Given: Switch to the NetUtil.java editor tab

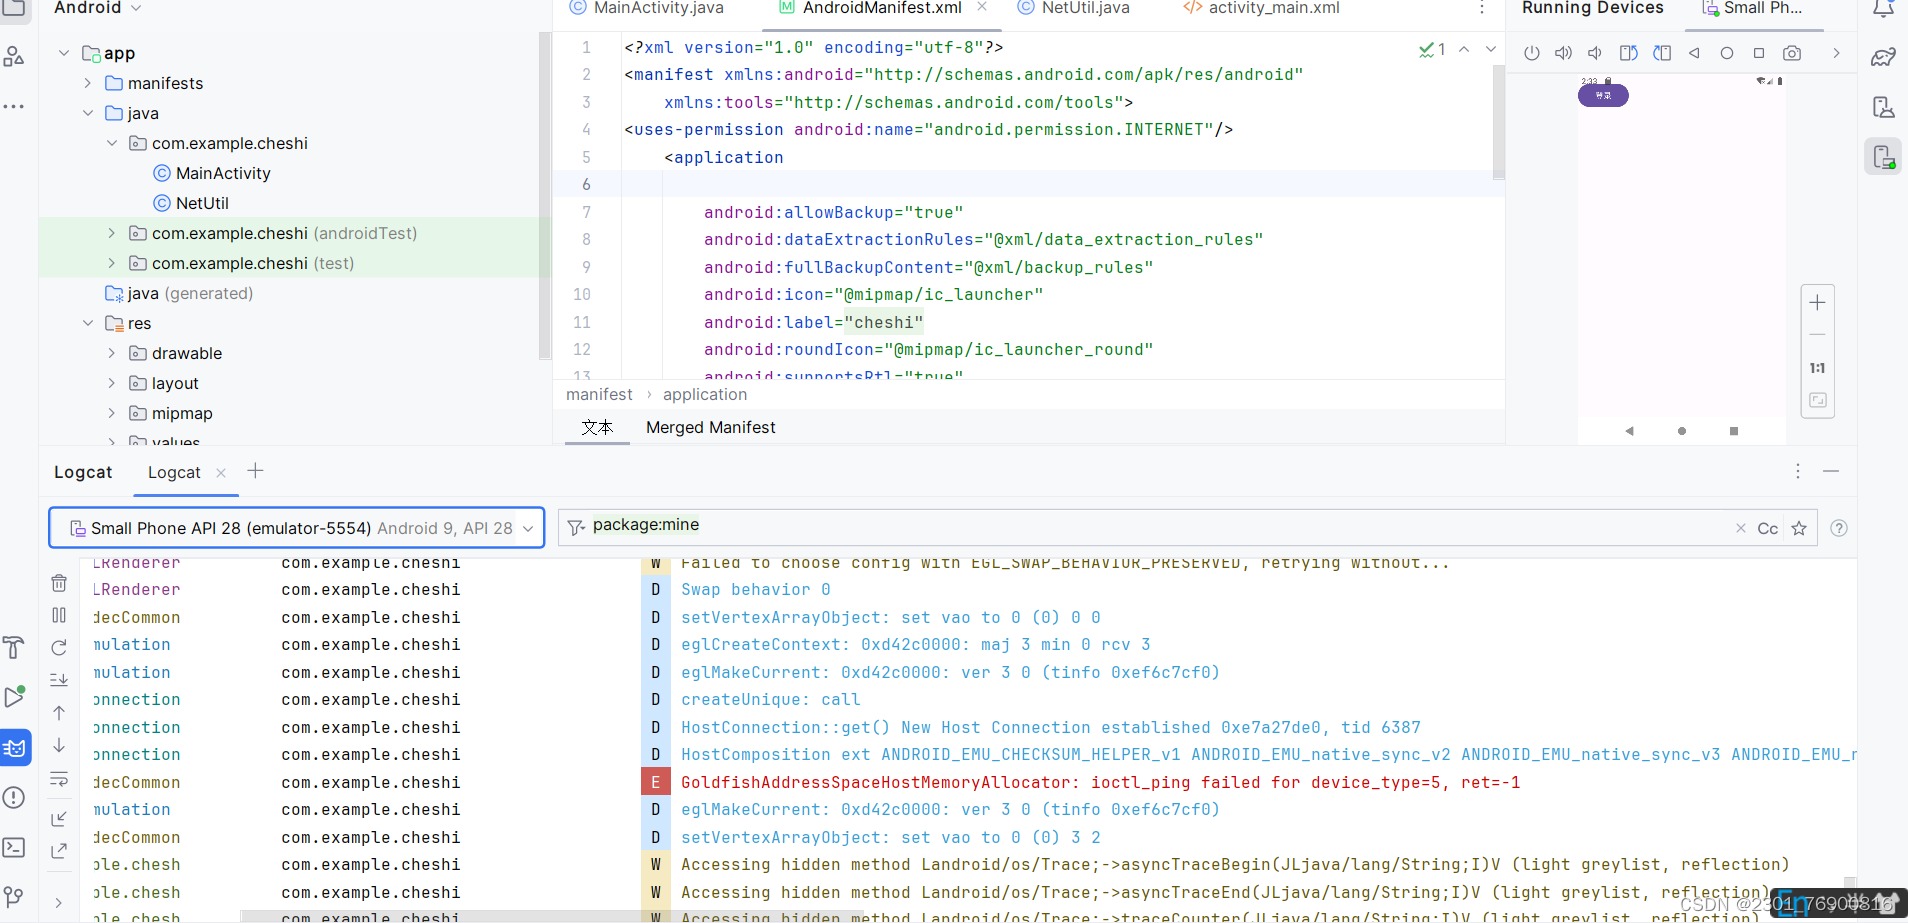Looking at the screenshot, I should click(x=1073, y=8).
